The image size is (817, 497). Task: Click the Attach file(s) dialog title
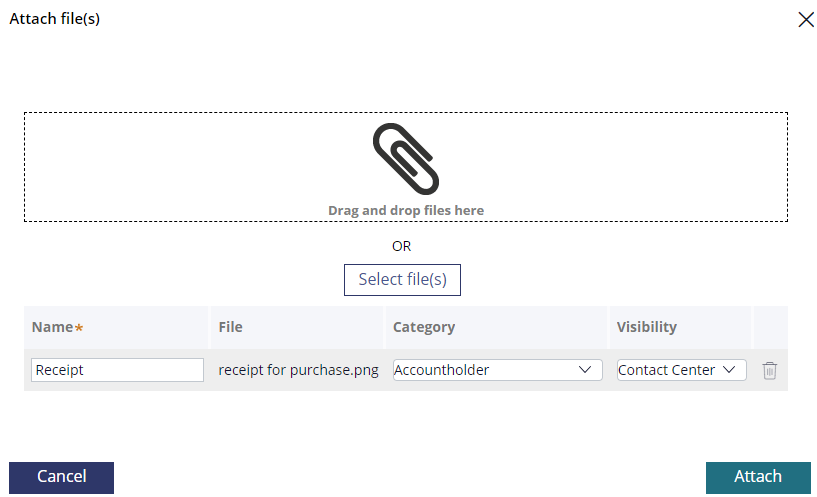click(55, 19)
